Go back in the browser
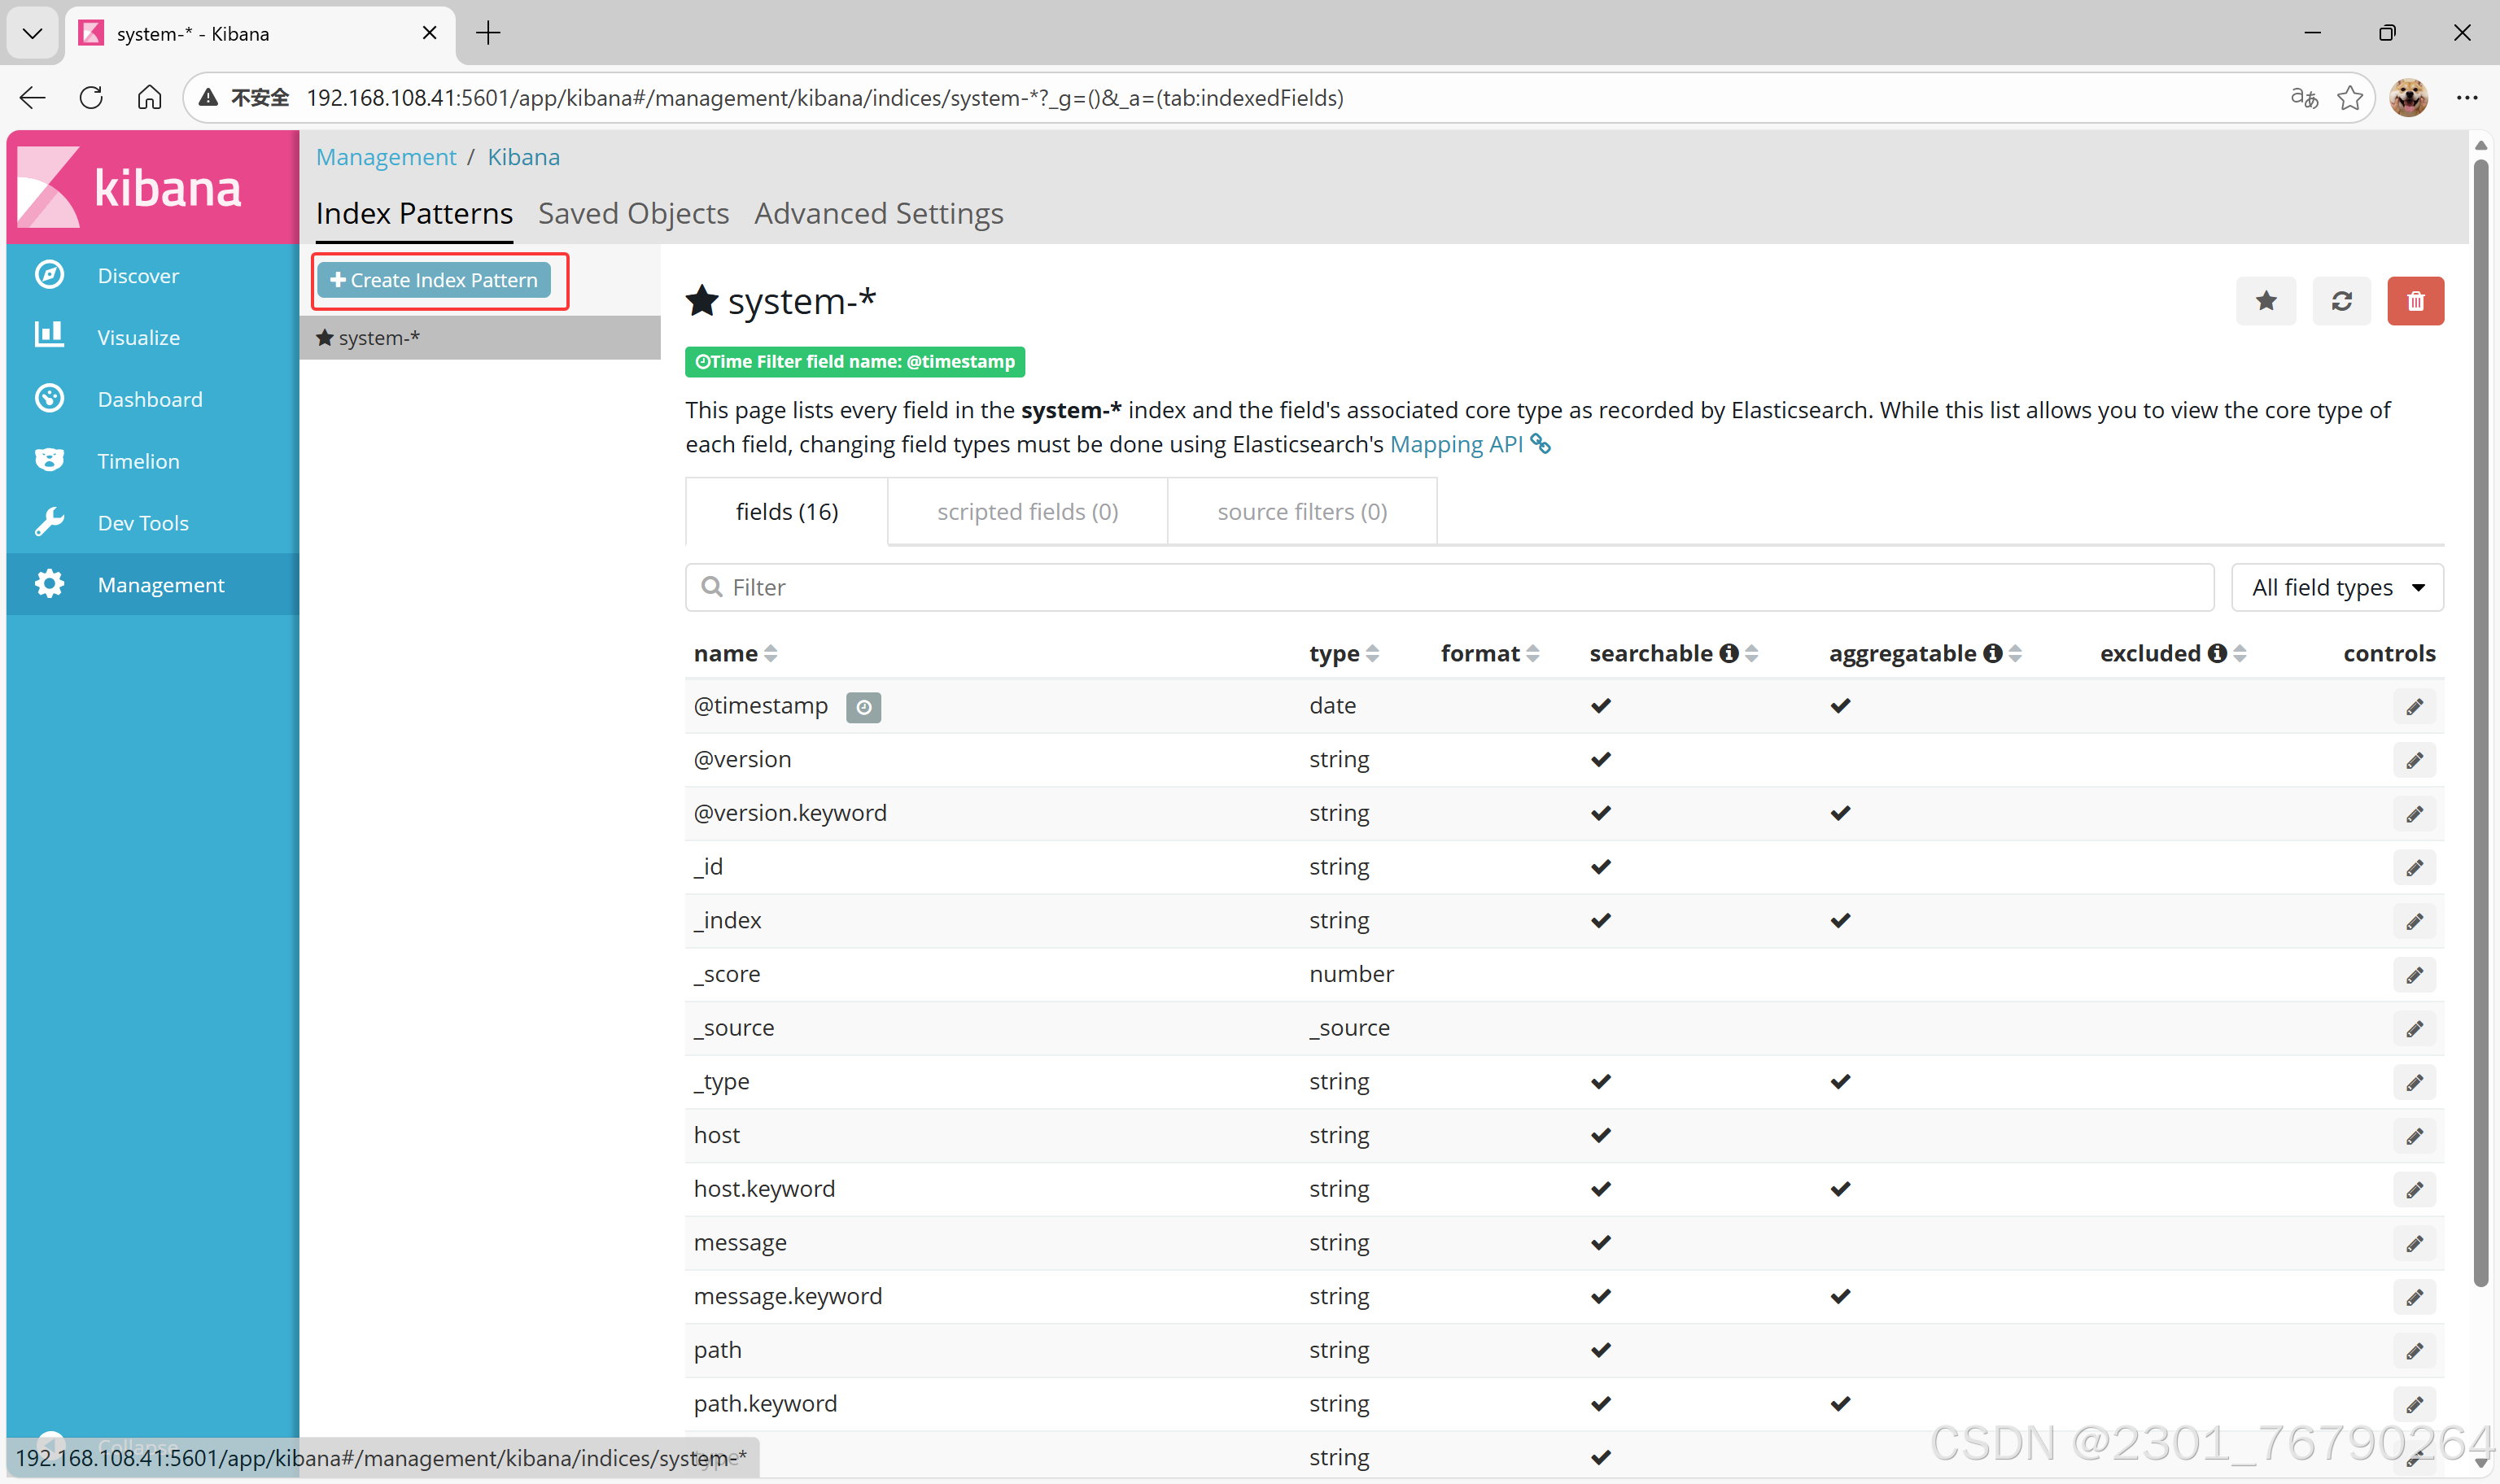 click(x=33, y=98)
